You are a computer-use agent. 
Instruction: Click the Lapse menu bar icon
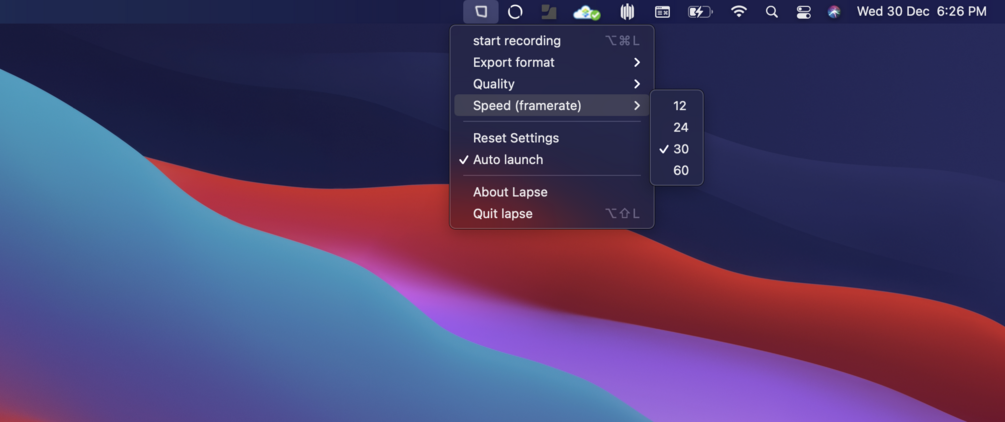(x=481, y=12)
